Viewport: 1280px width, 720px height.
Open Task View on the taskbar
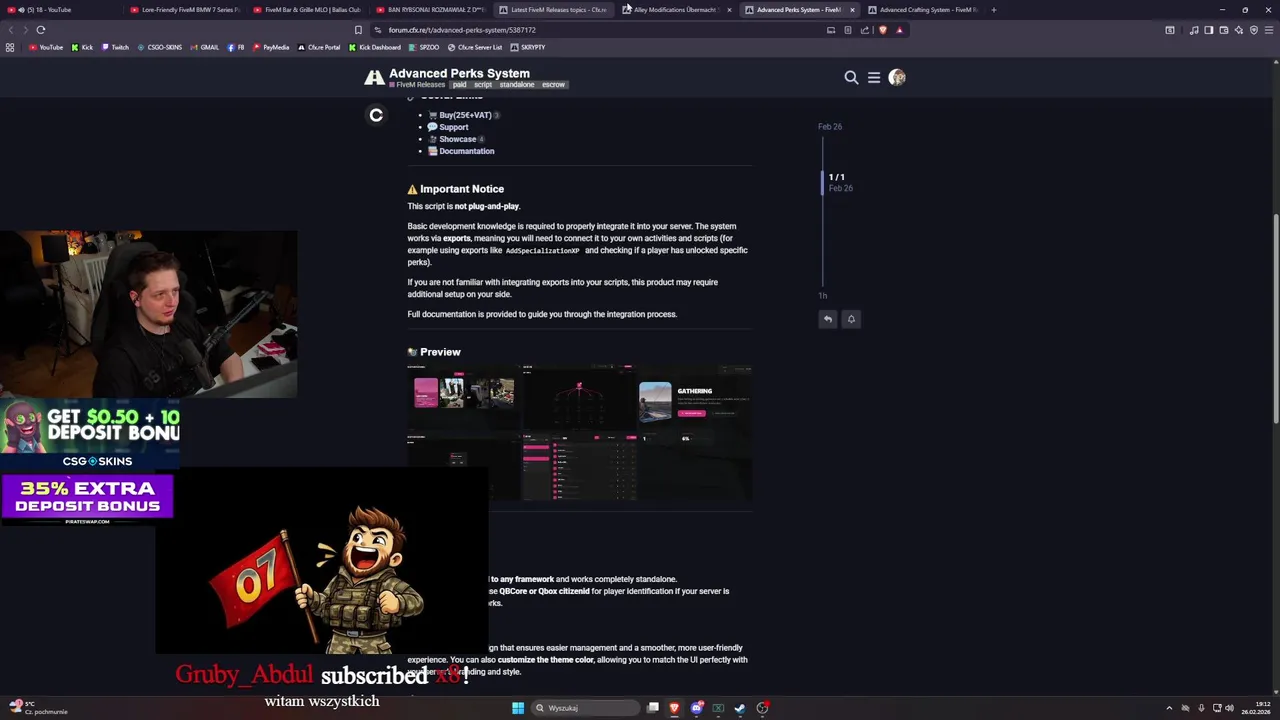[x=653, y=708]
